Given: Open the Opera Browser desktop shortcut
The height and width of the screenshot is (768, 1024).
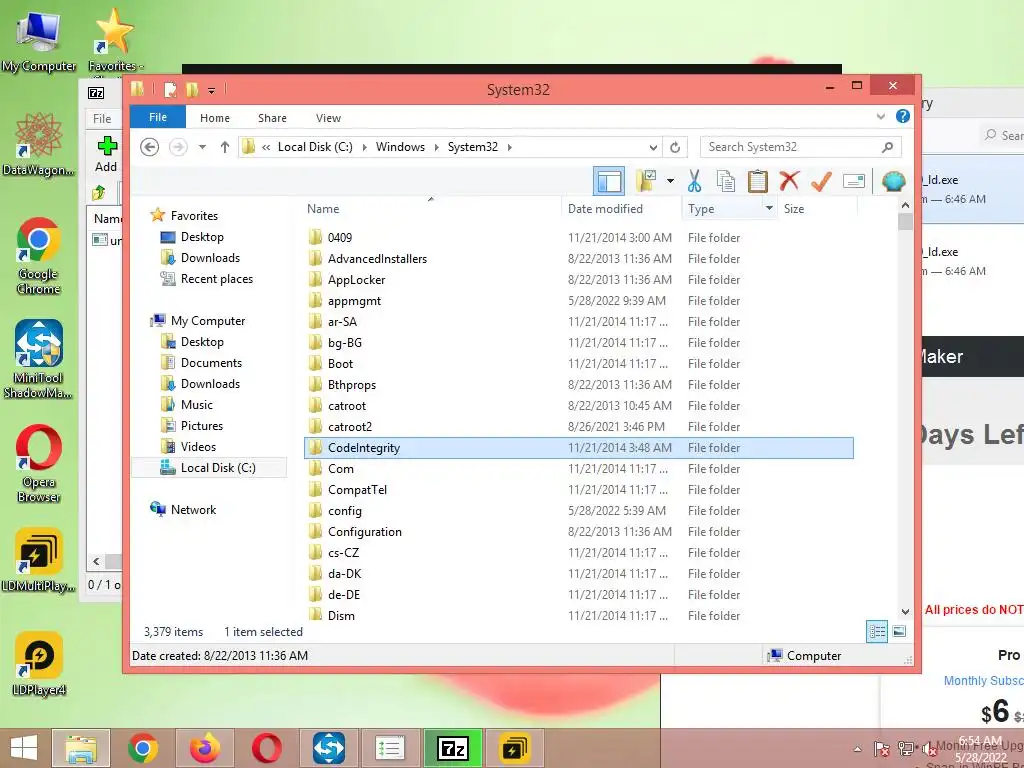Looking at the screenshot, I should point(39,464).
